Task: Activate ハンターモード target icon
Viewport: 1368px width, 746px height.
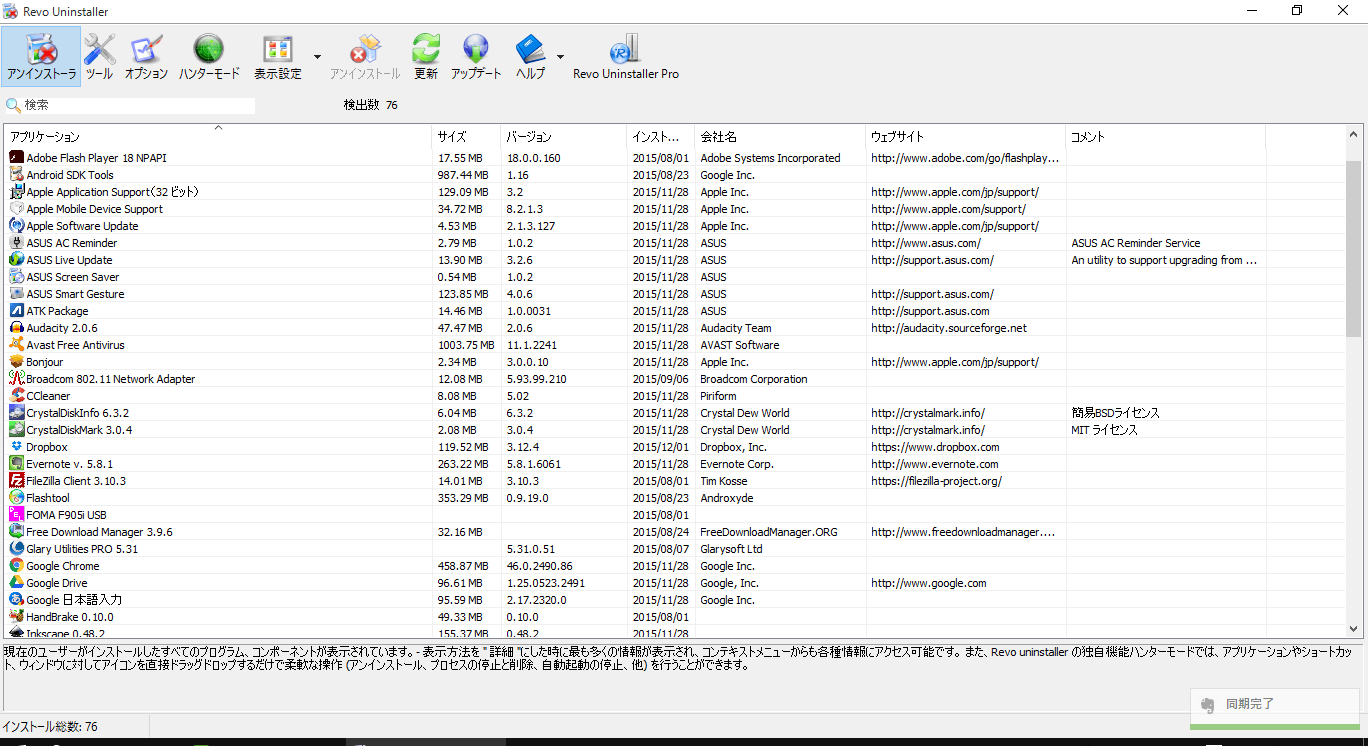Action: [x=209, y=56]
